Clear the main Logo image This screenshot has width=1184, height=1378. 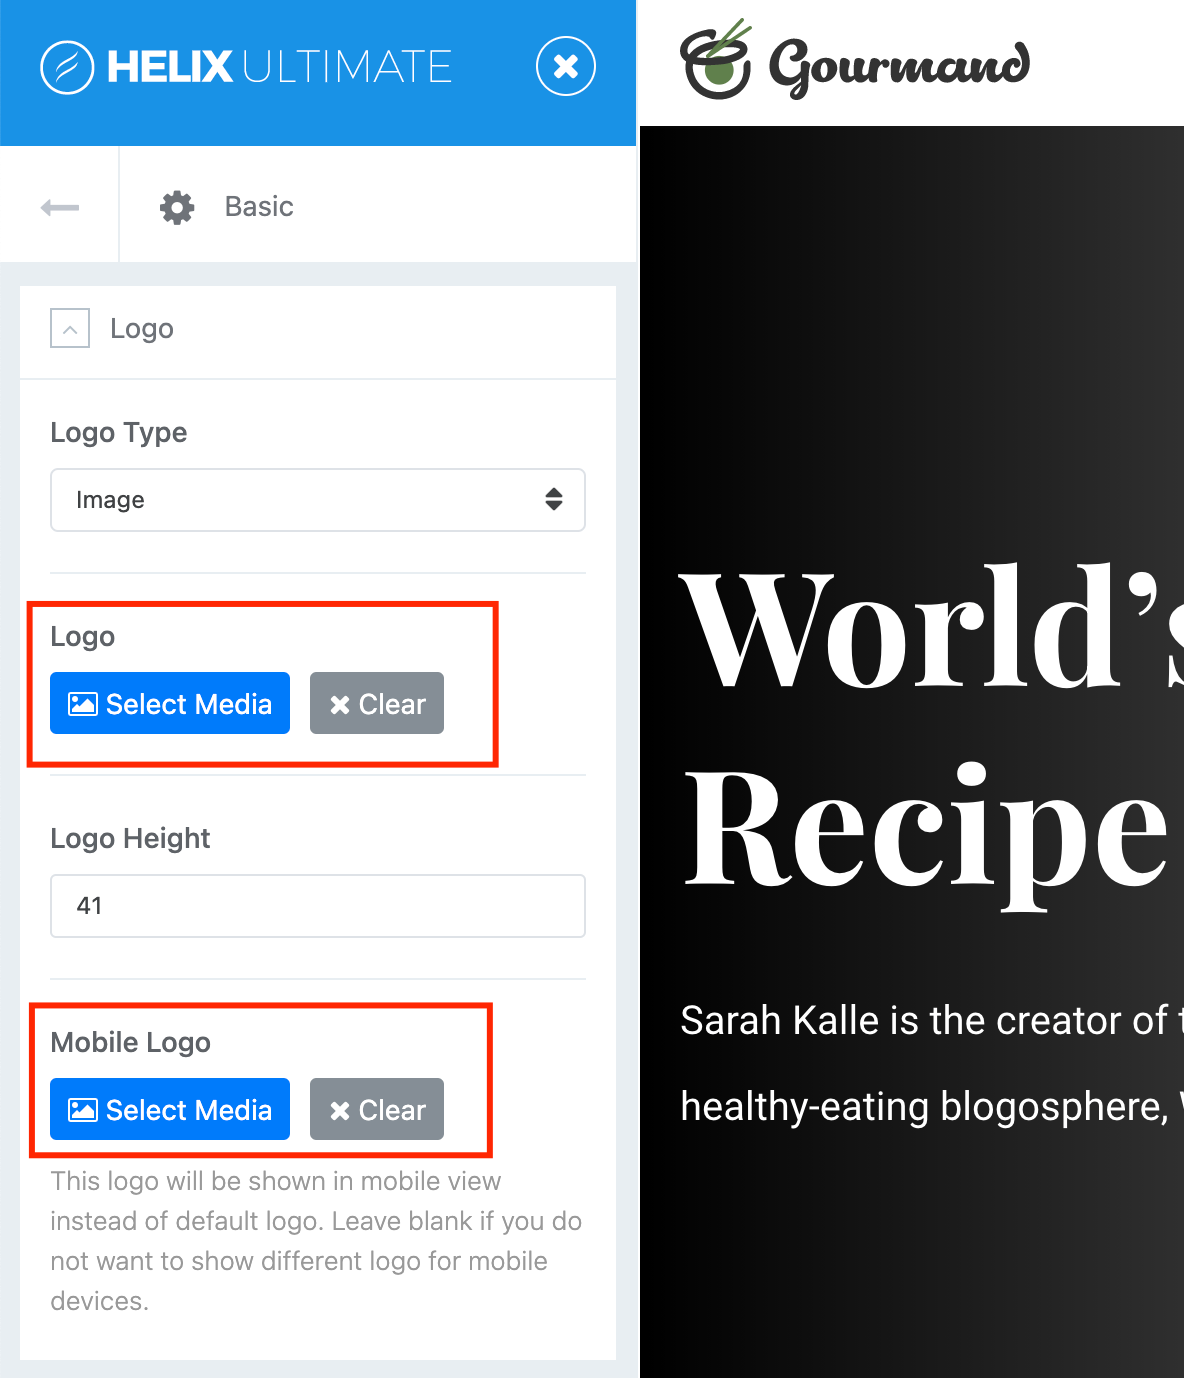[377, 703]
